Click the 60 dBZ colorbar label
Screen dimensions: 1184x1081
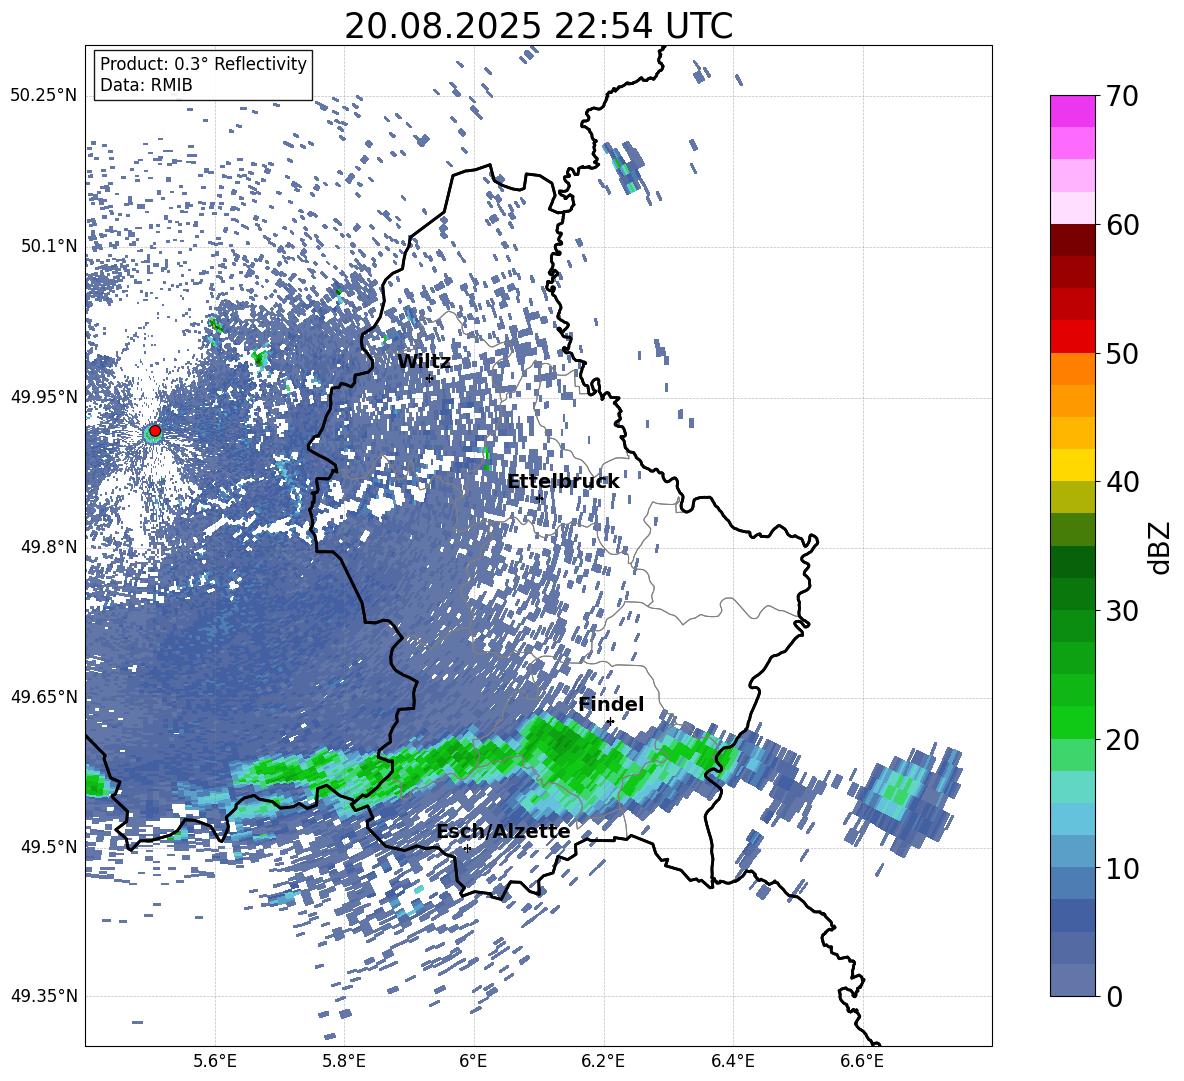1122,225
